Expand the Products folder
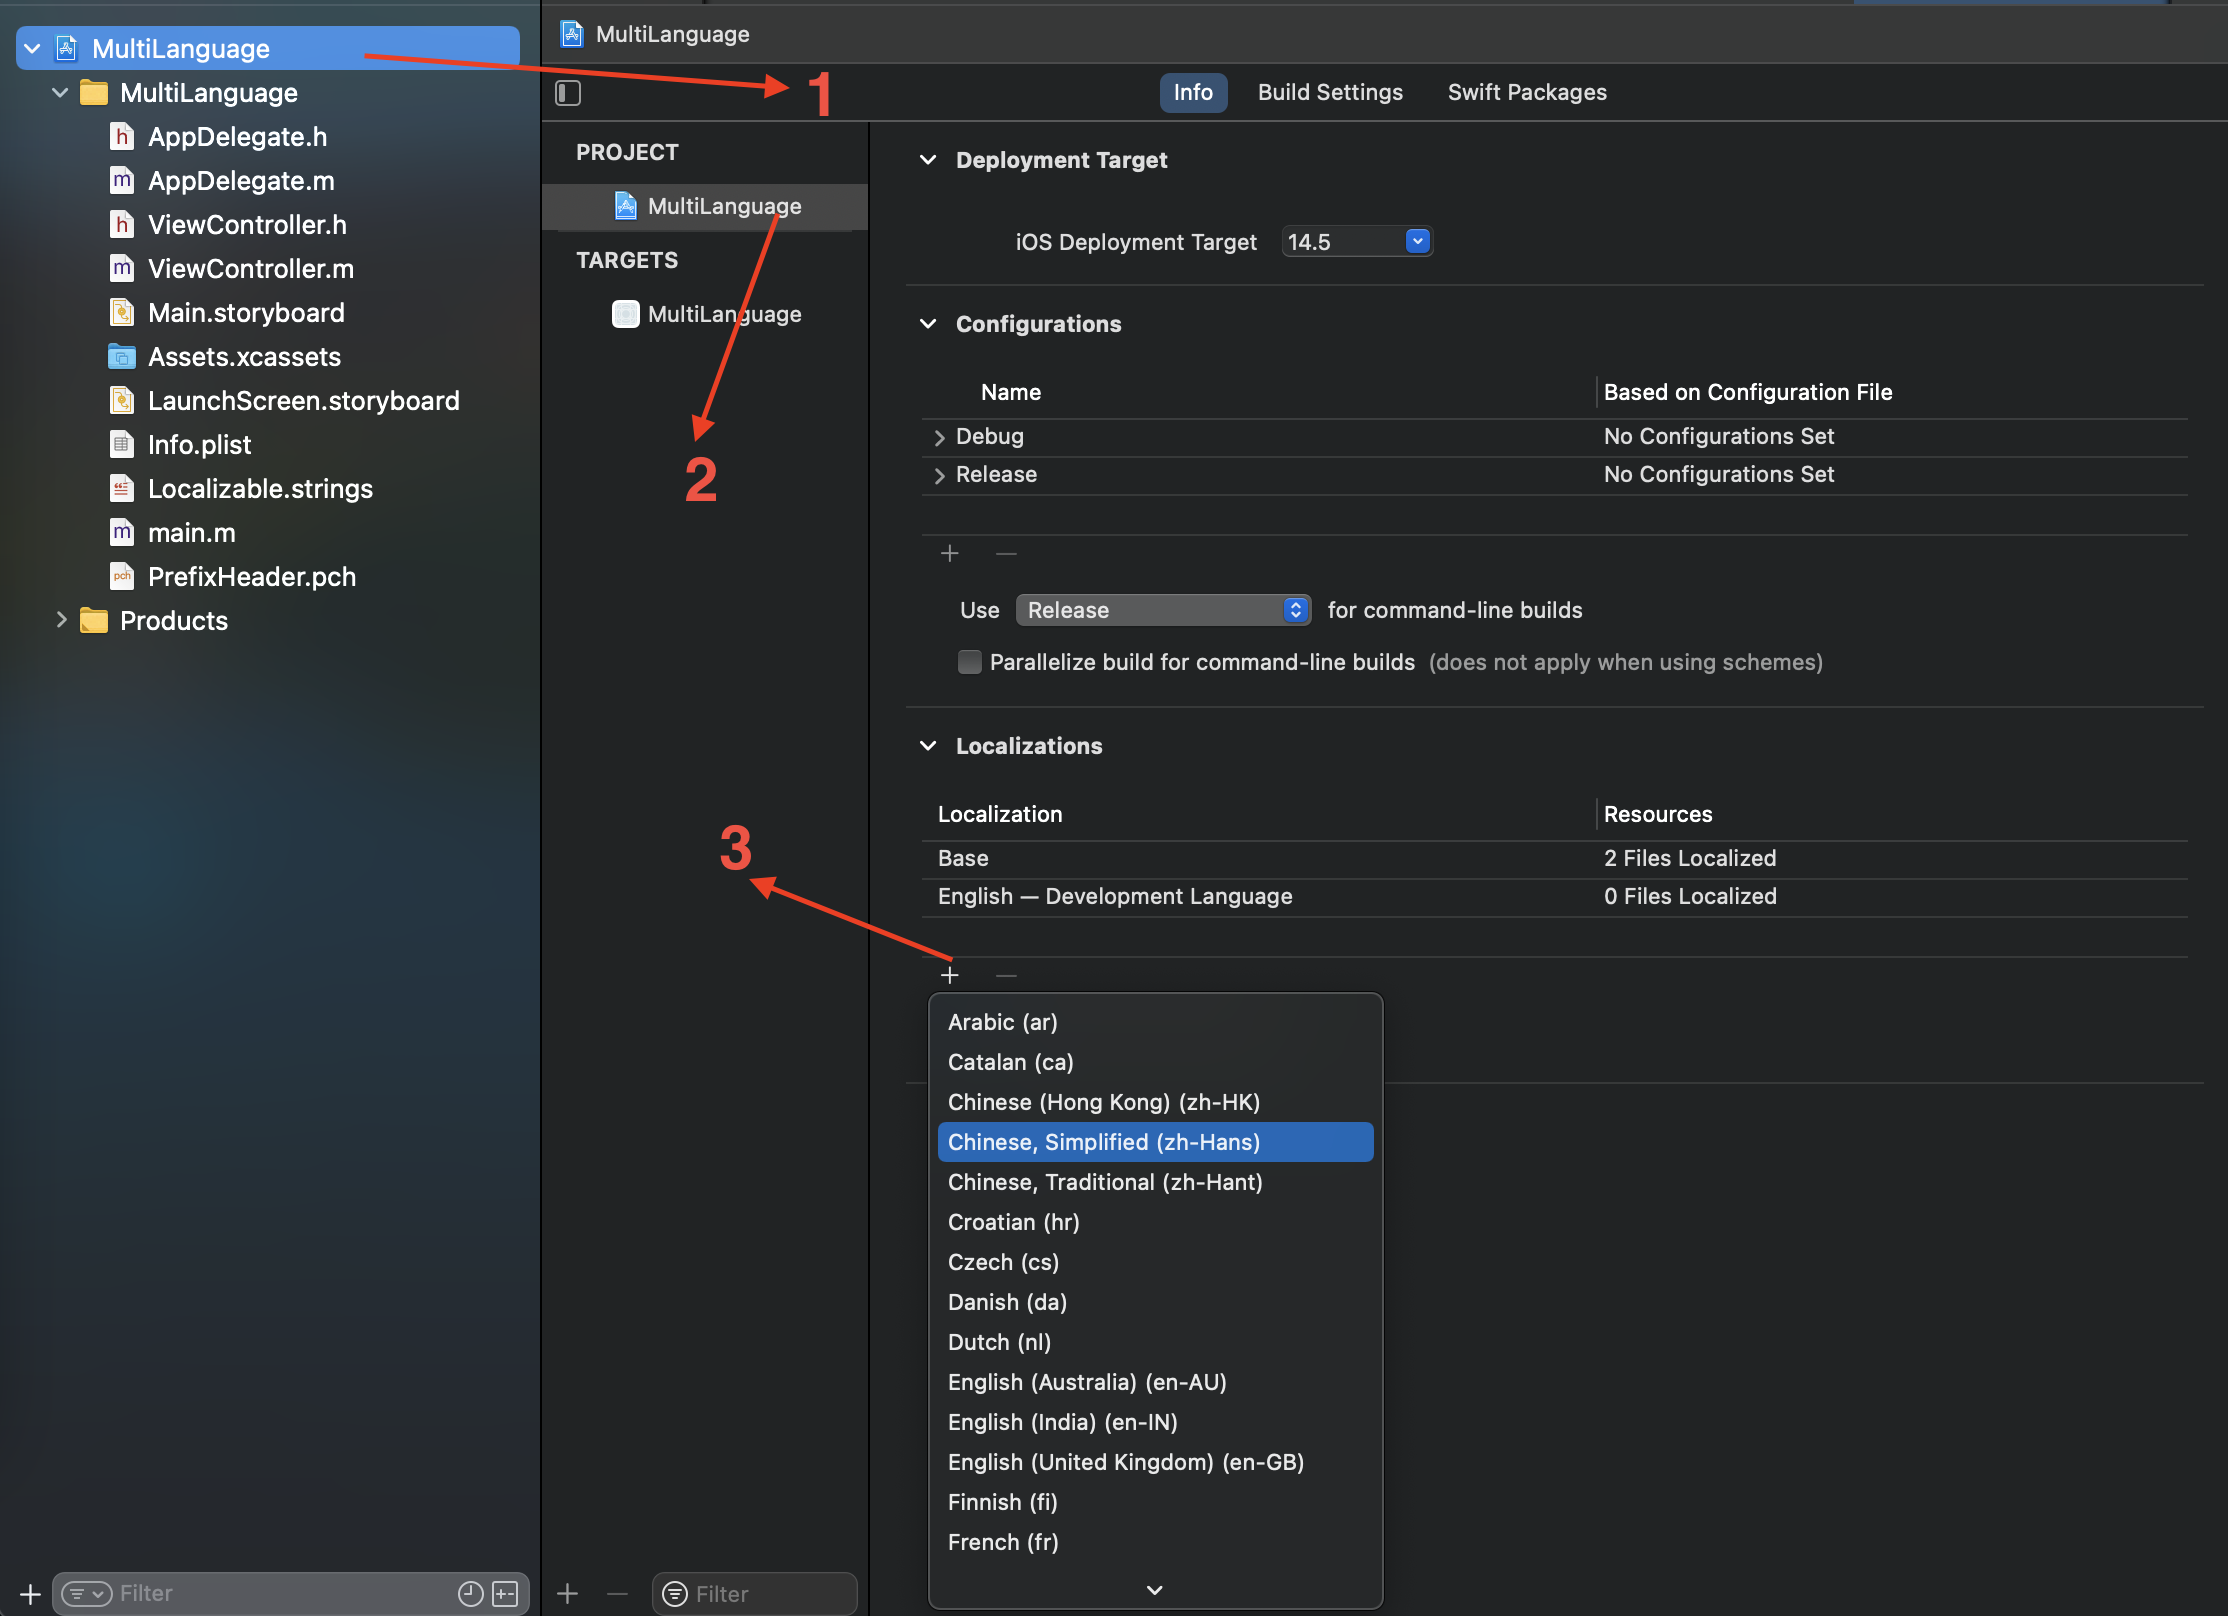The height and width of the screenshot is (1616, 2228). pyautogui.click(x=60, y=620)
